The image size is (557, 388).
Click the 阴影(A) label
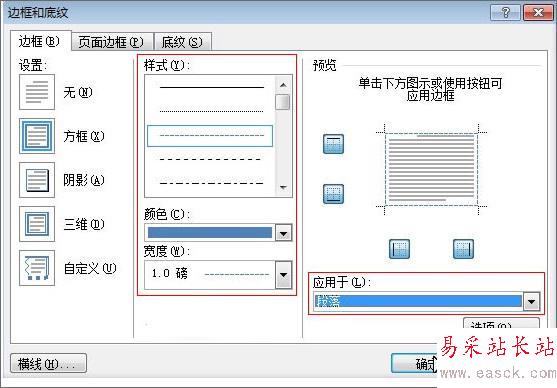coord(84,180)
